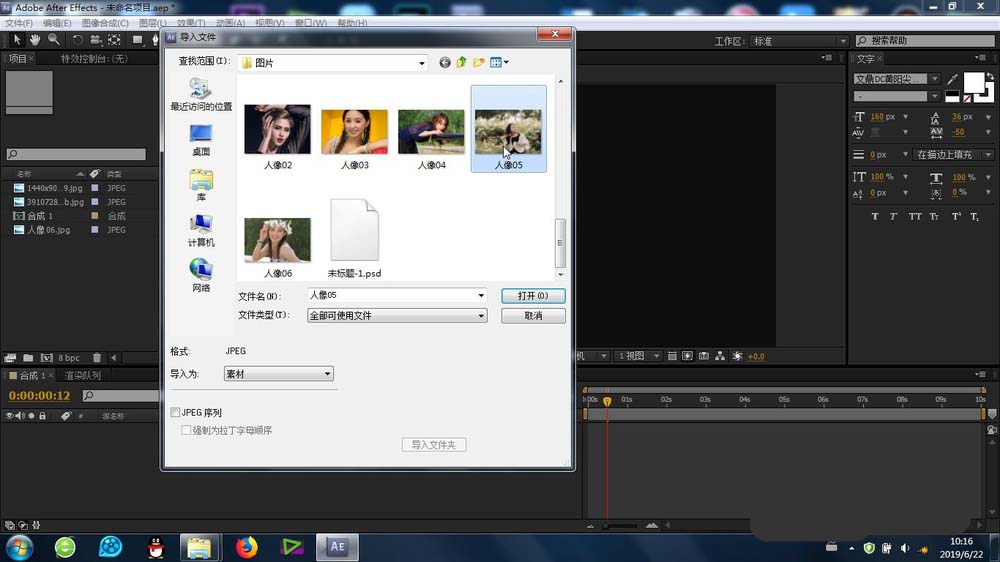Viewport: 1000px width, 562px height.
Task: Open the 在描边上填充 dropdown
Action: point(953,154)
